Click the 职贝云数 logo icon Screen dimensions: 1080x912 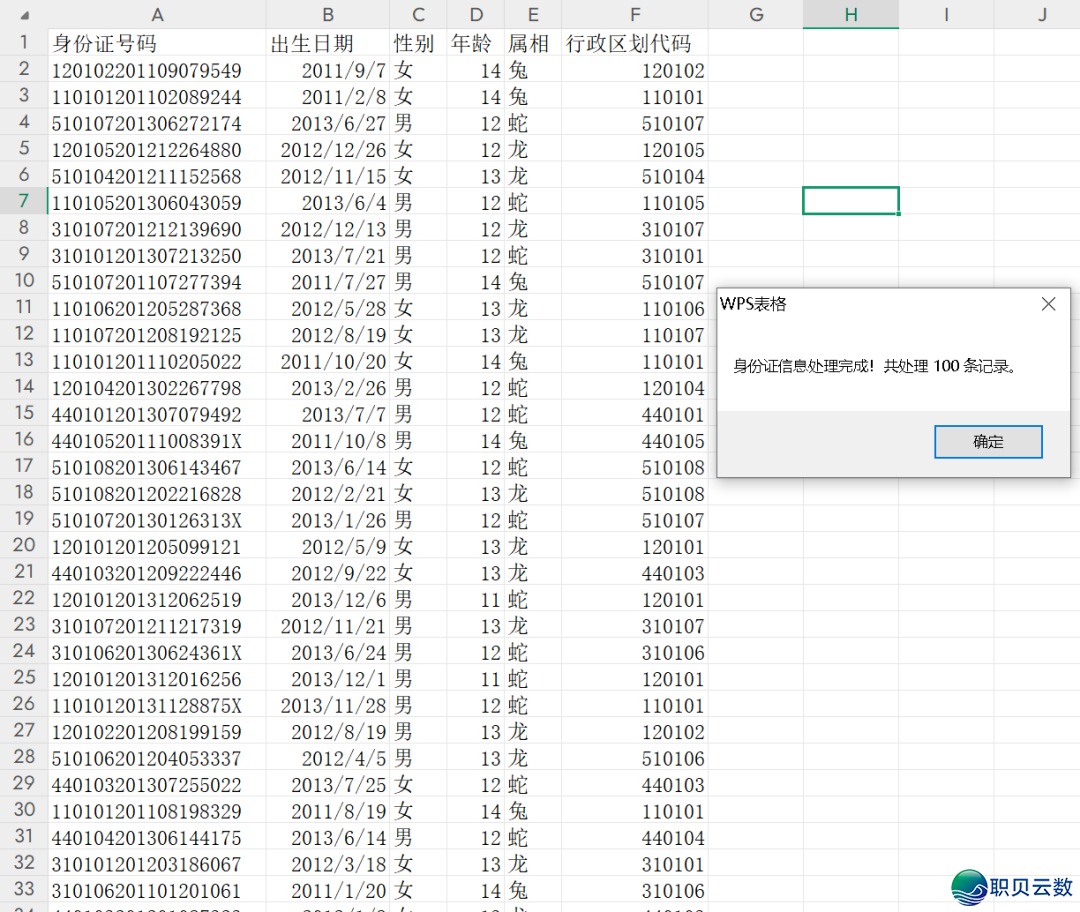pyautogui.click(x=968, y=887)
